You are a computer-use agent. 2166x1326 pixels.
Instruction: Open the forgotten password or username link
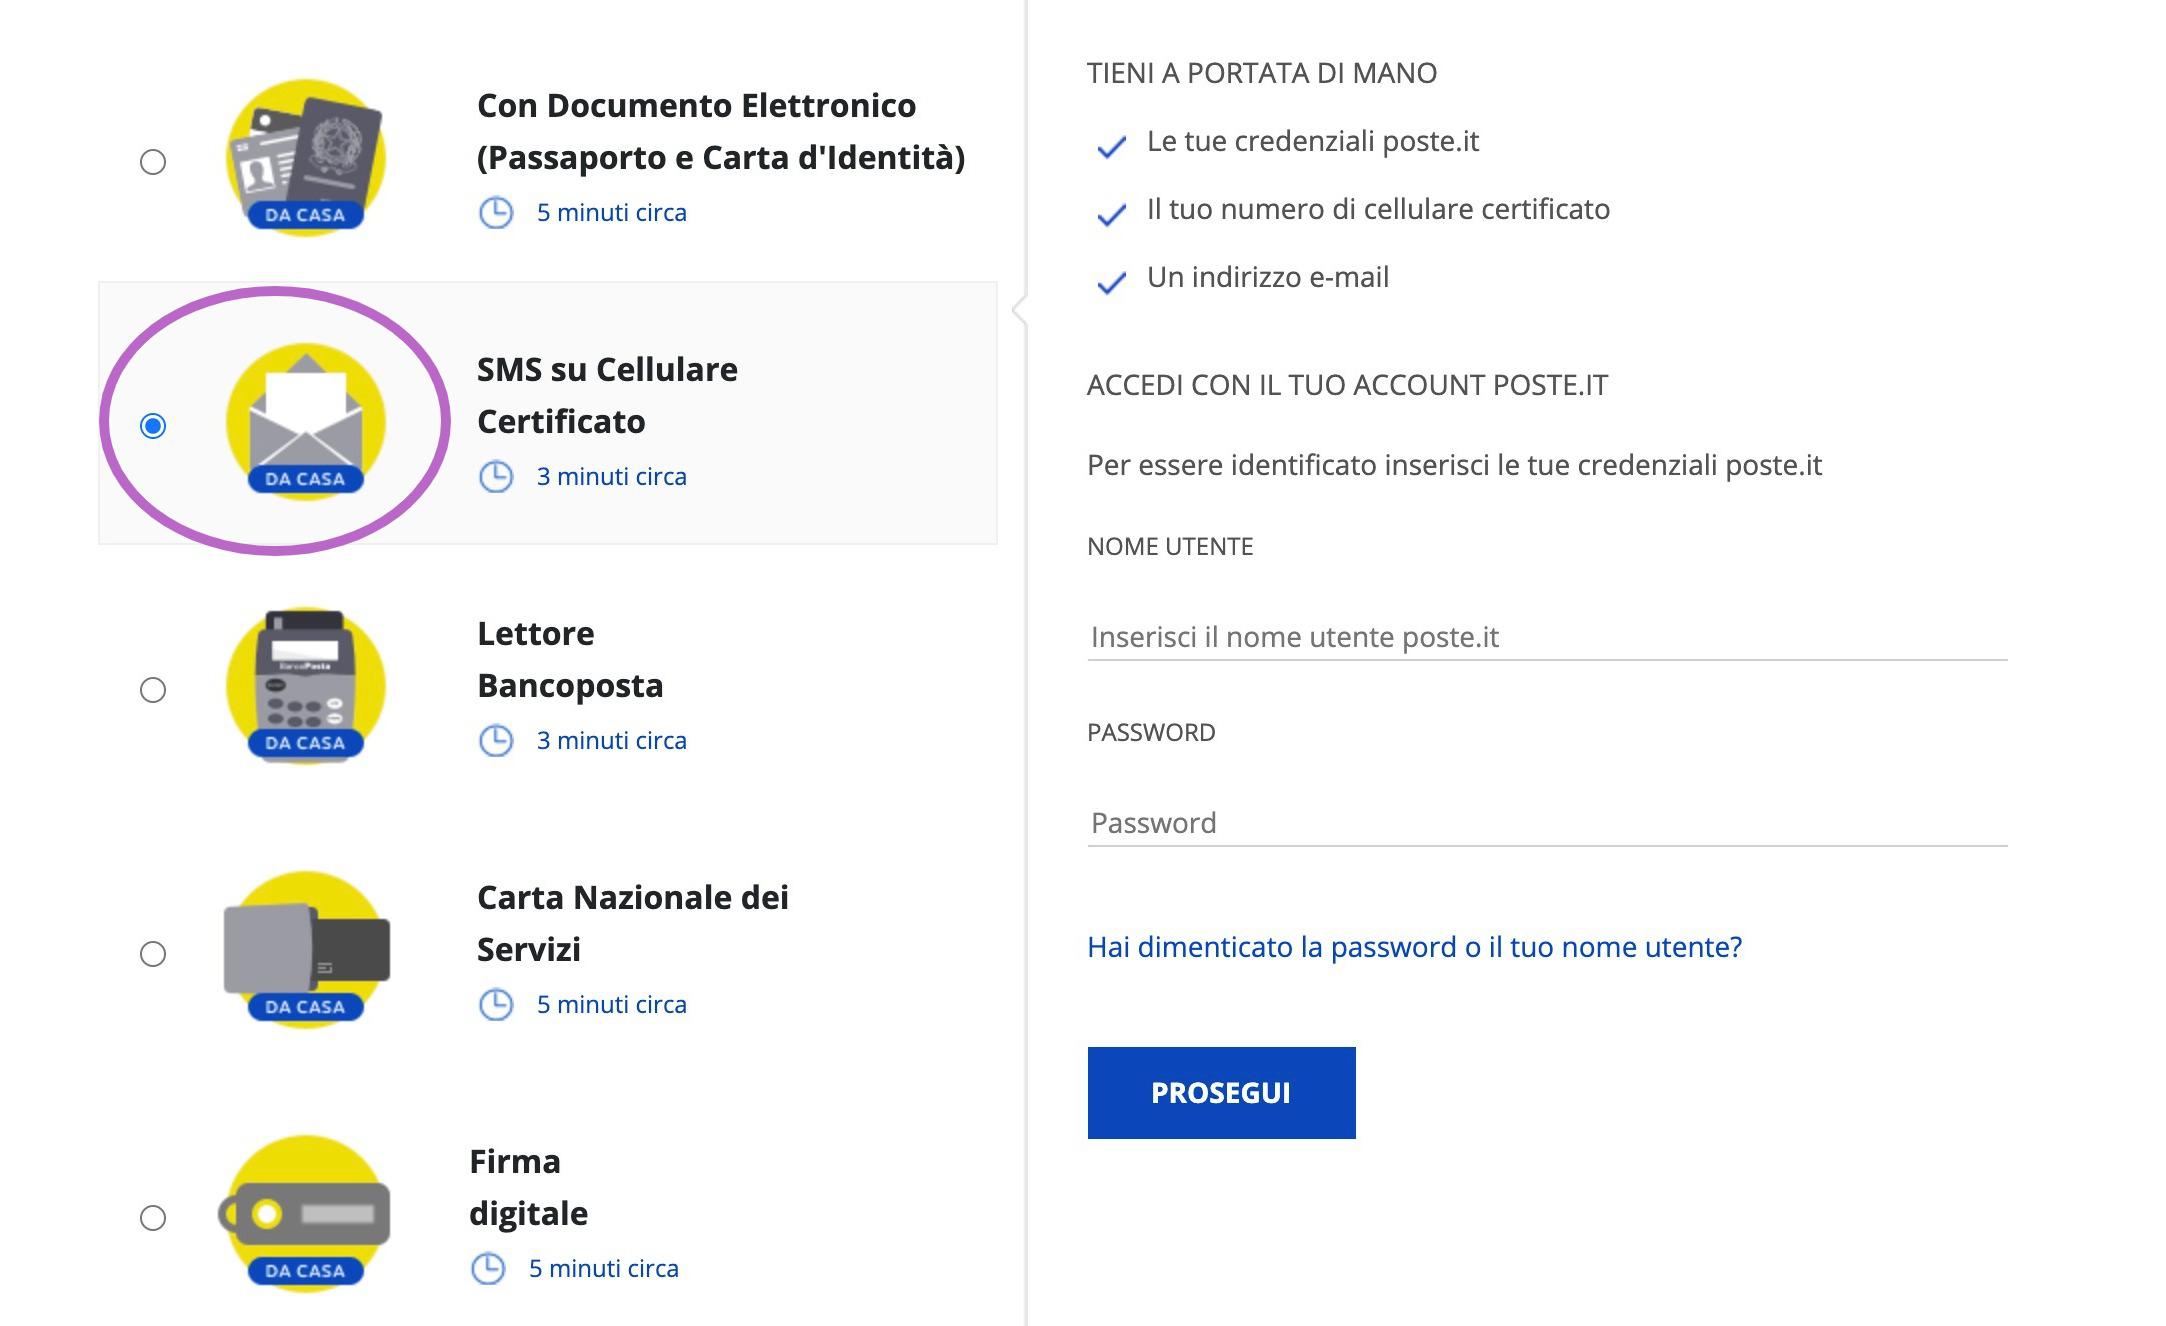point(1414,947)
